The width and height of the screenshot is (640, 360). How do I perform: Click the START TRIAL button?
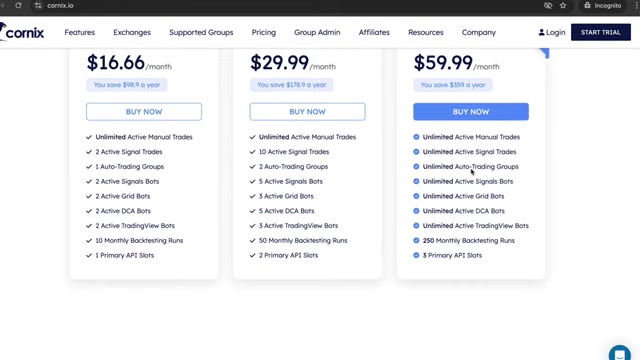pyautogui.click(x=600, y=32)
